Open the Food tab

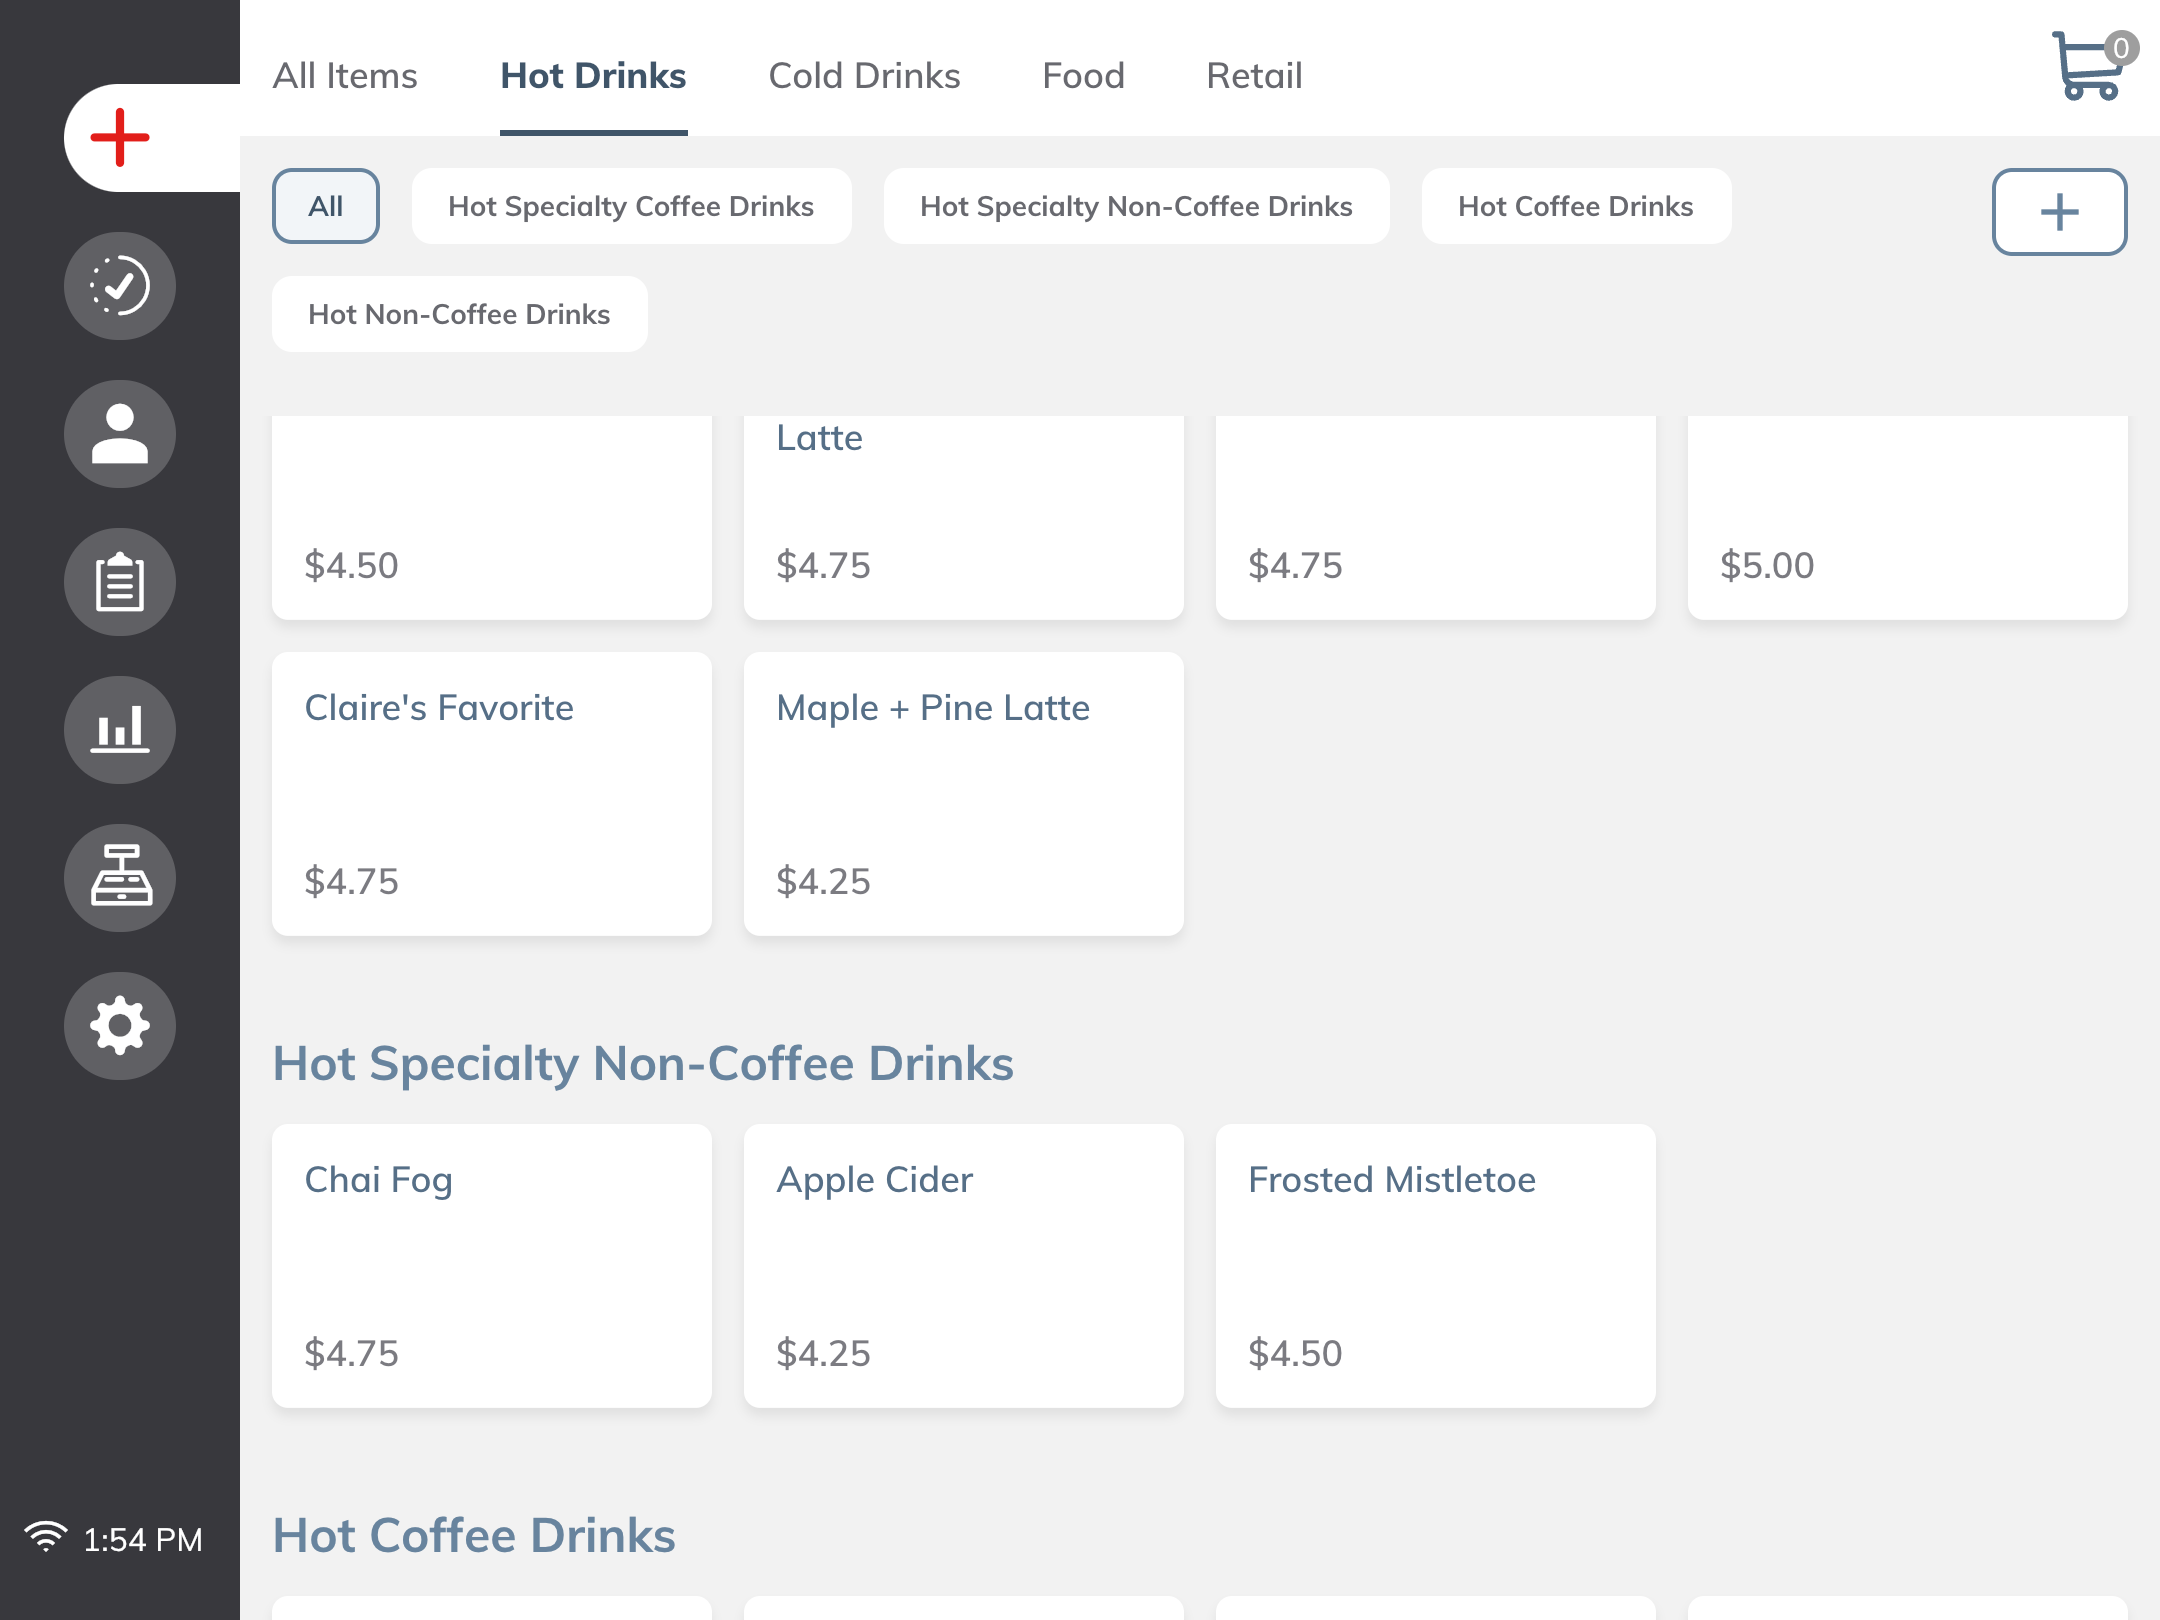coord(1083,75)
